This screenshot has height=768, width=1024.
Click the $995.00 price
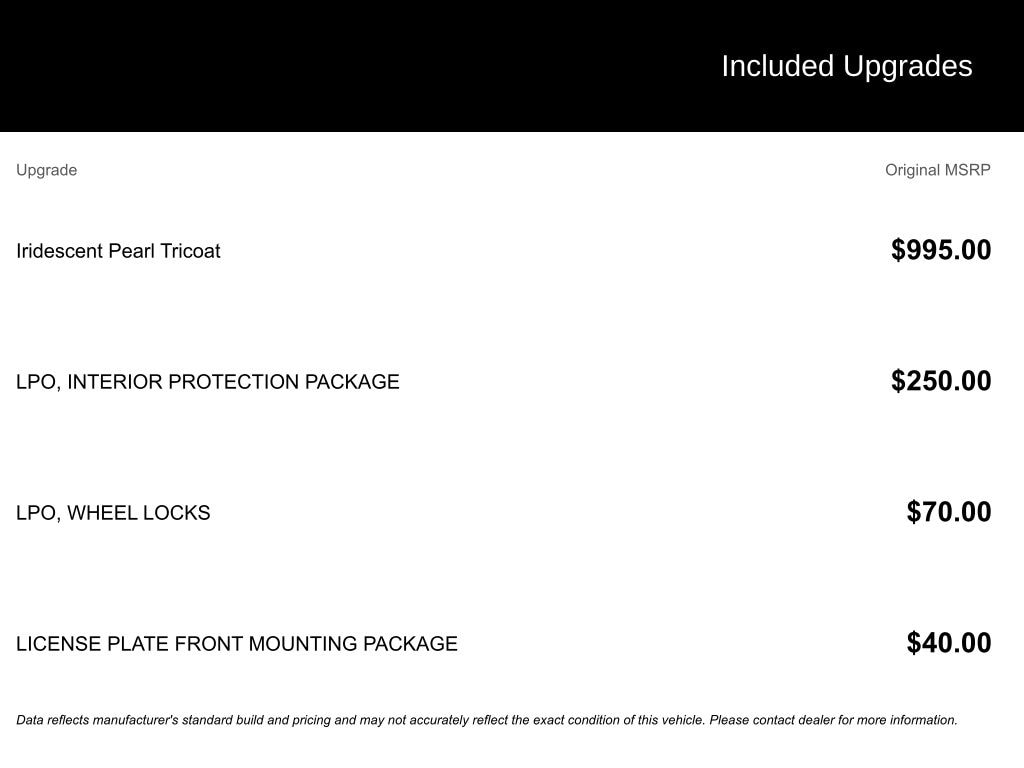tap(941, 250)
